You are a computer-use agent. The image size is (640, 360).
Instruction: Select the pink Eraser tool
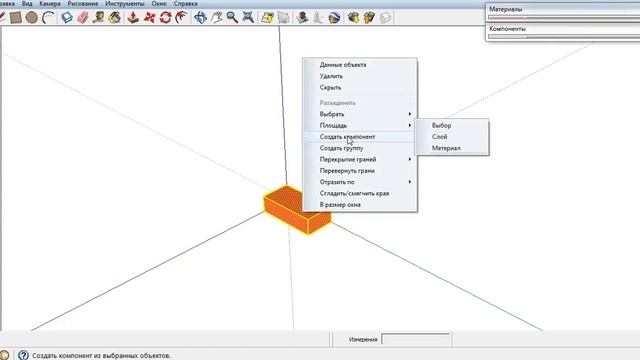coord(83,18)
